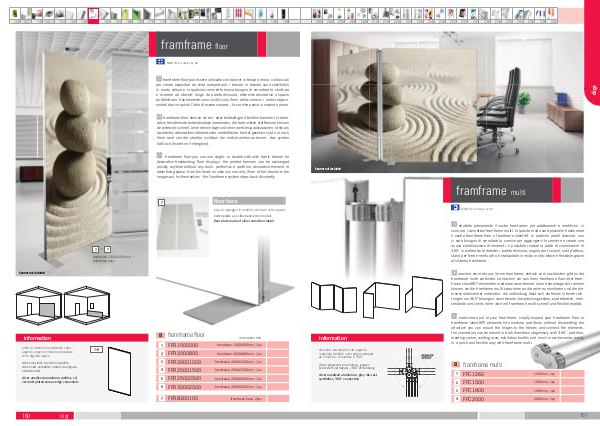Screen dimensions: 600x426
Task: Click the framframe multi table title
Action: tap(482, 364)
